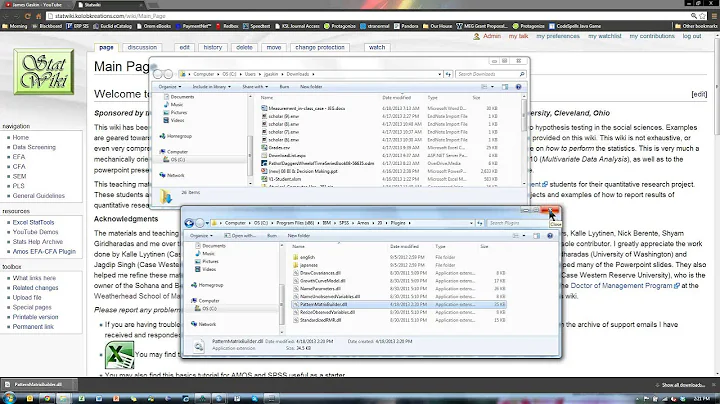Open the Downloads address bar history dropdown
Image resolution: width=720 pixels, height=404 pixels.
click(439, 74)
